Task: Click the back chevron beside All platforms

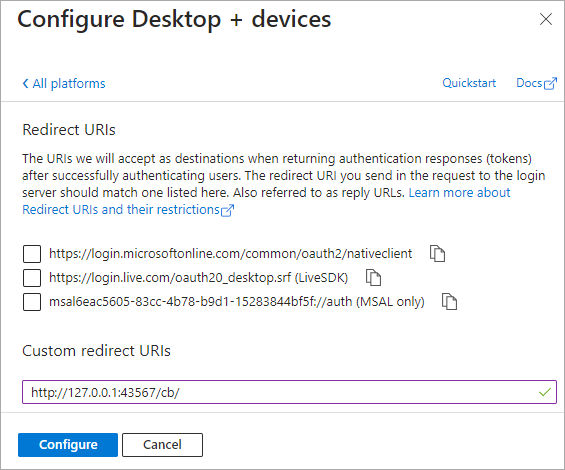Action: [25, 84]
